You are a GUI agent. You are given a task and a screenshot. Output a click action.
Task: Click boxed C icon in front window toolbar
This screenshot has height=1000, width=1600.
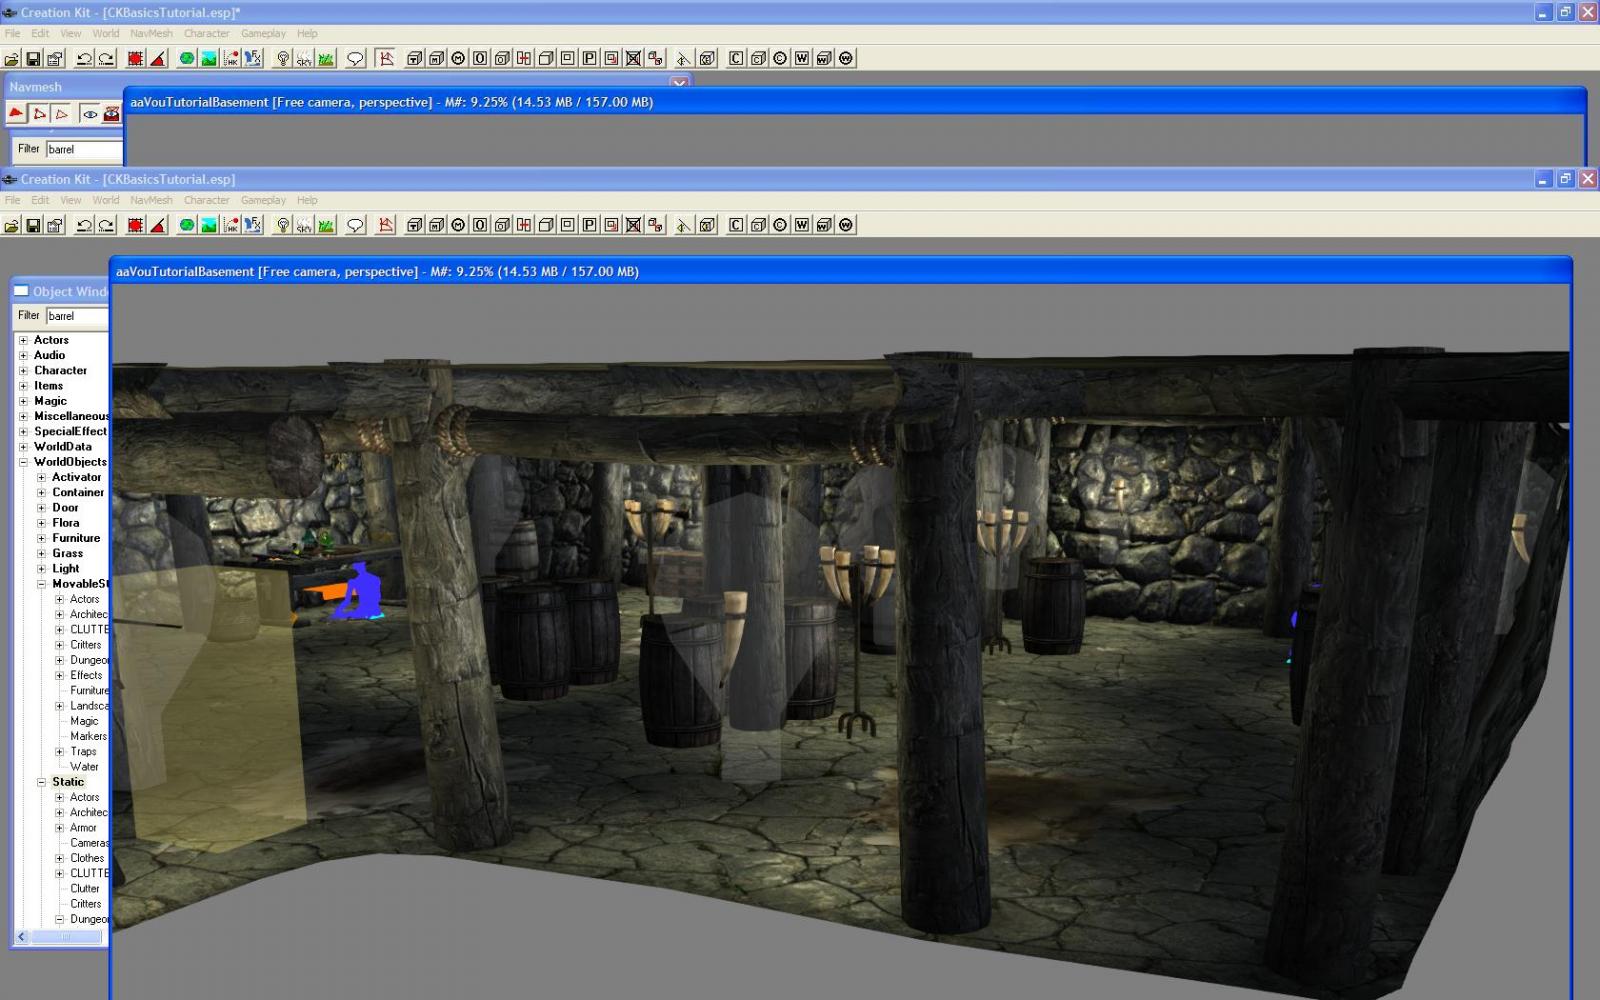(x=736, y=226)
